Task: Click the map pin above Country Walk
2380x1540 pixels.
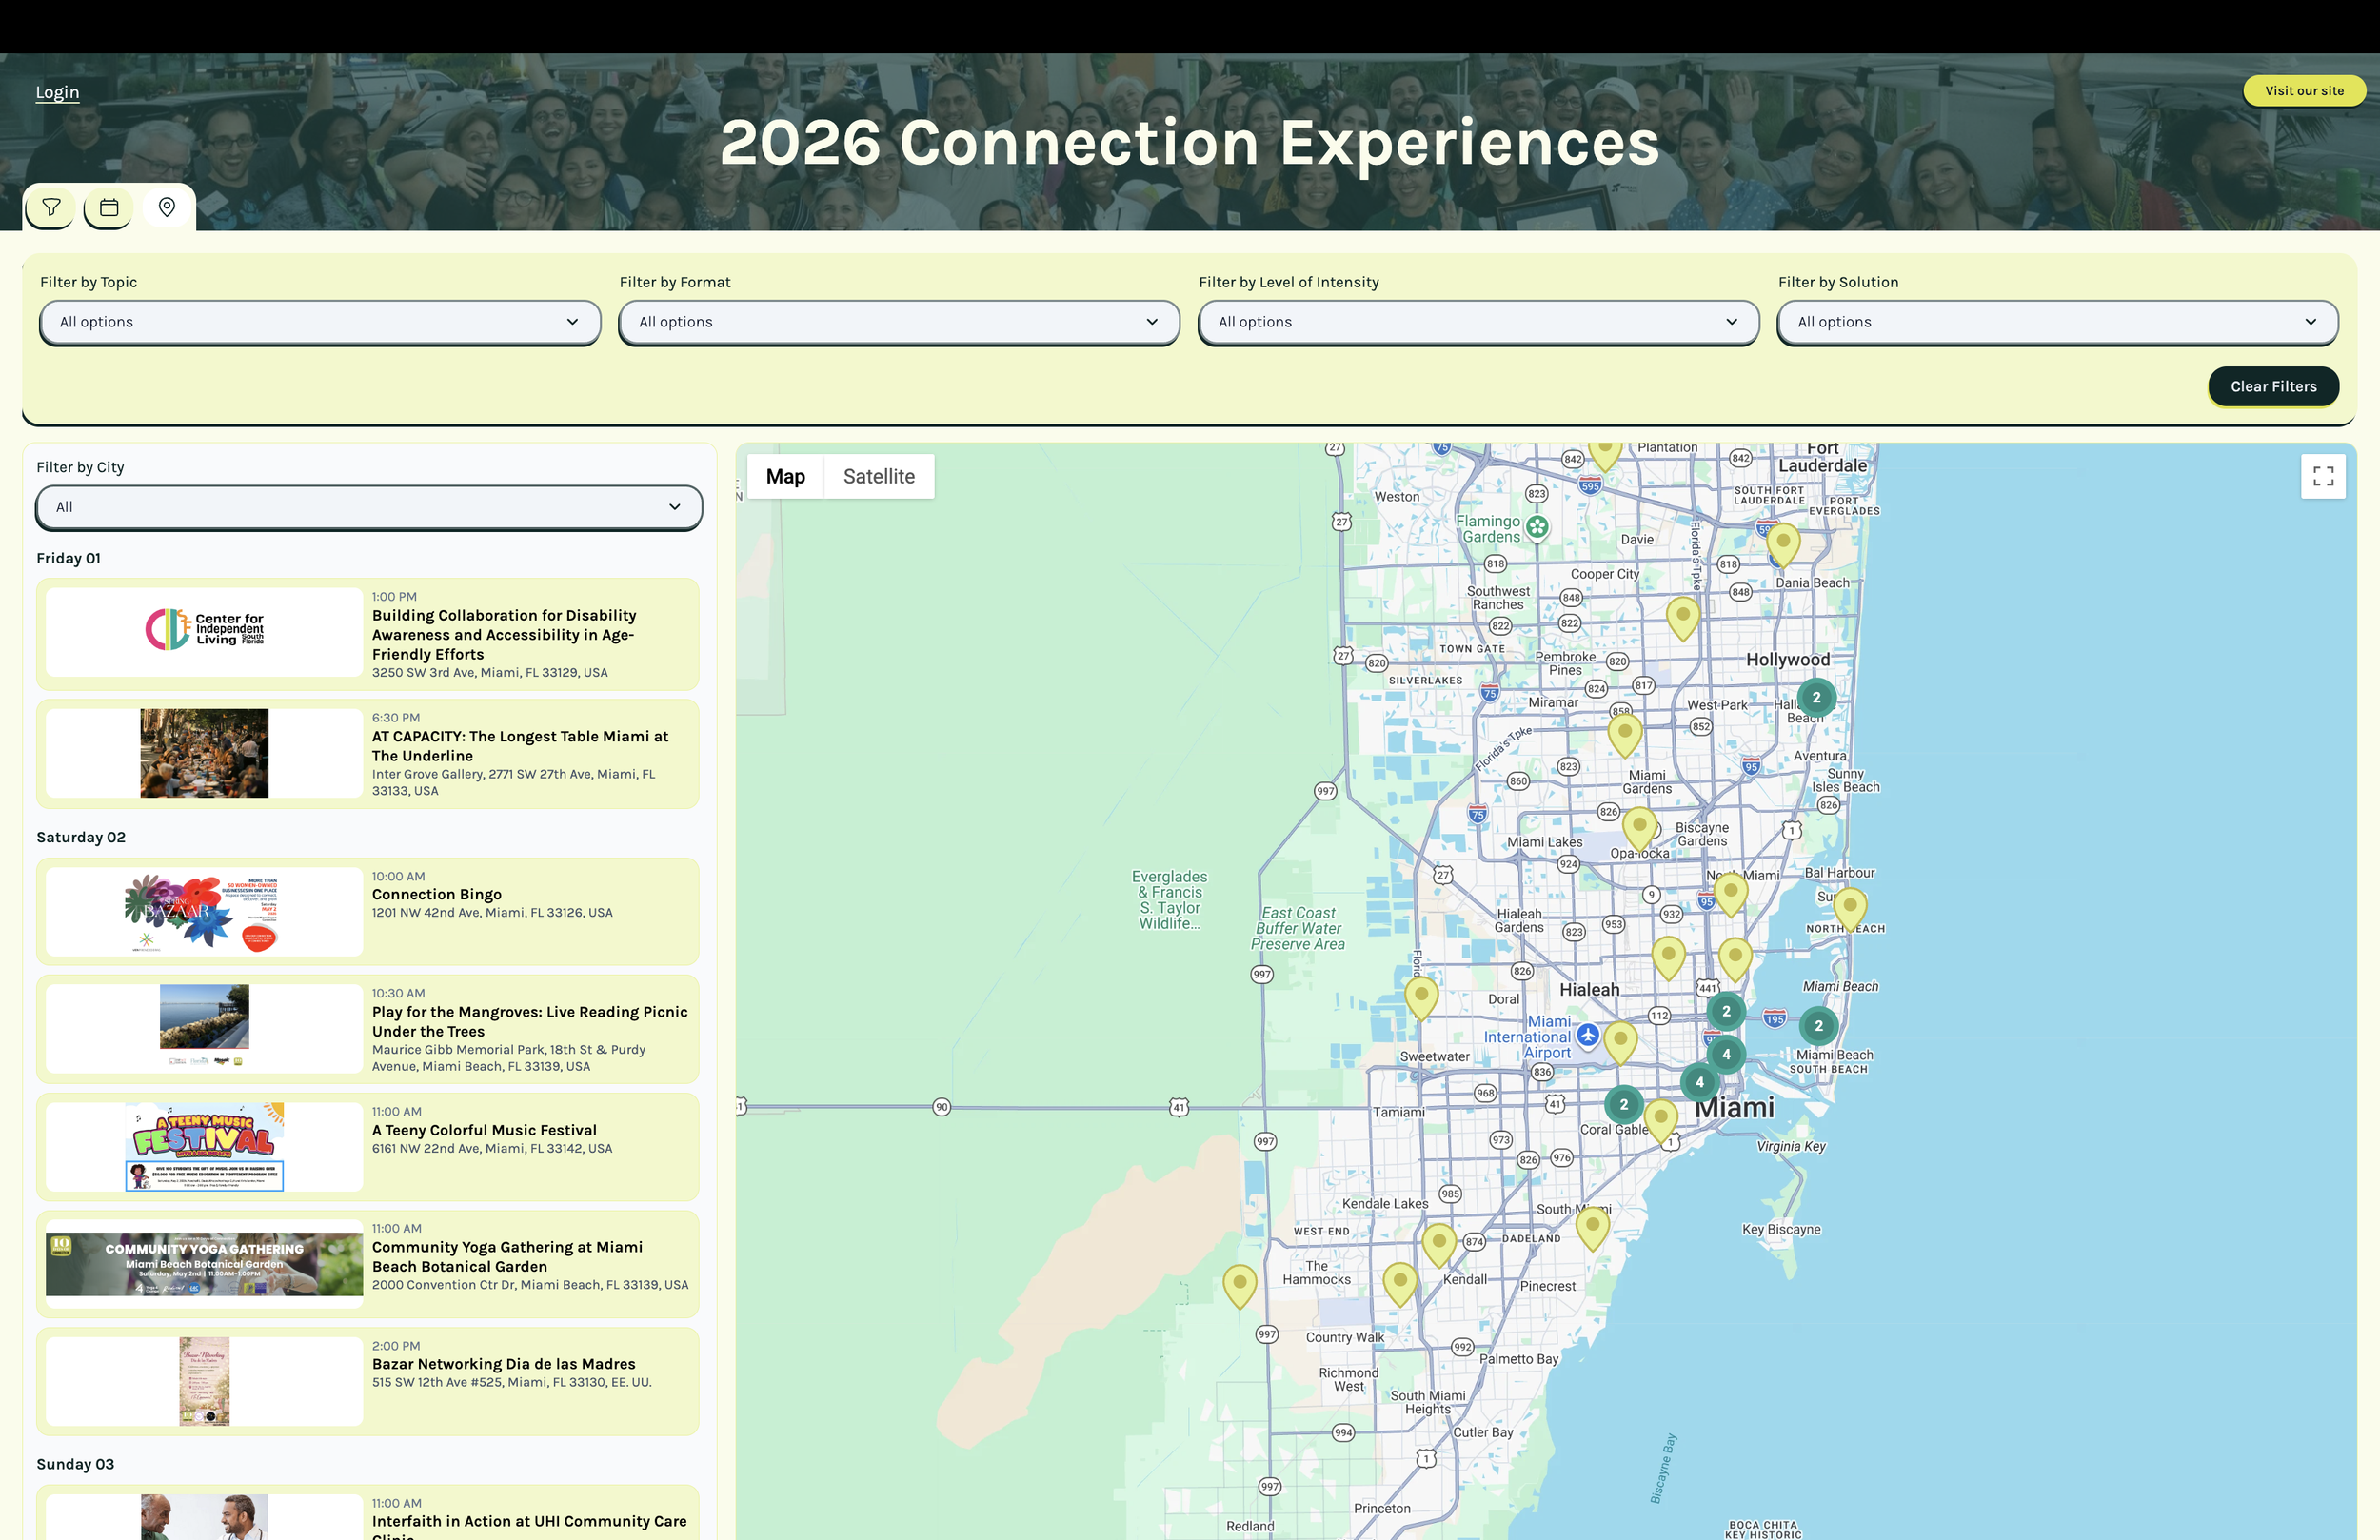Action: (x=1400, y=1285)
